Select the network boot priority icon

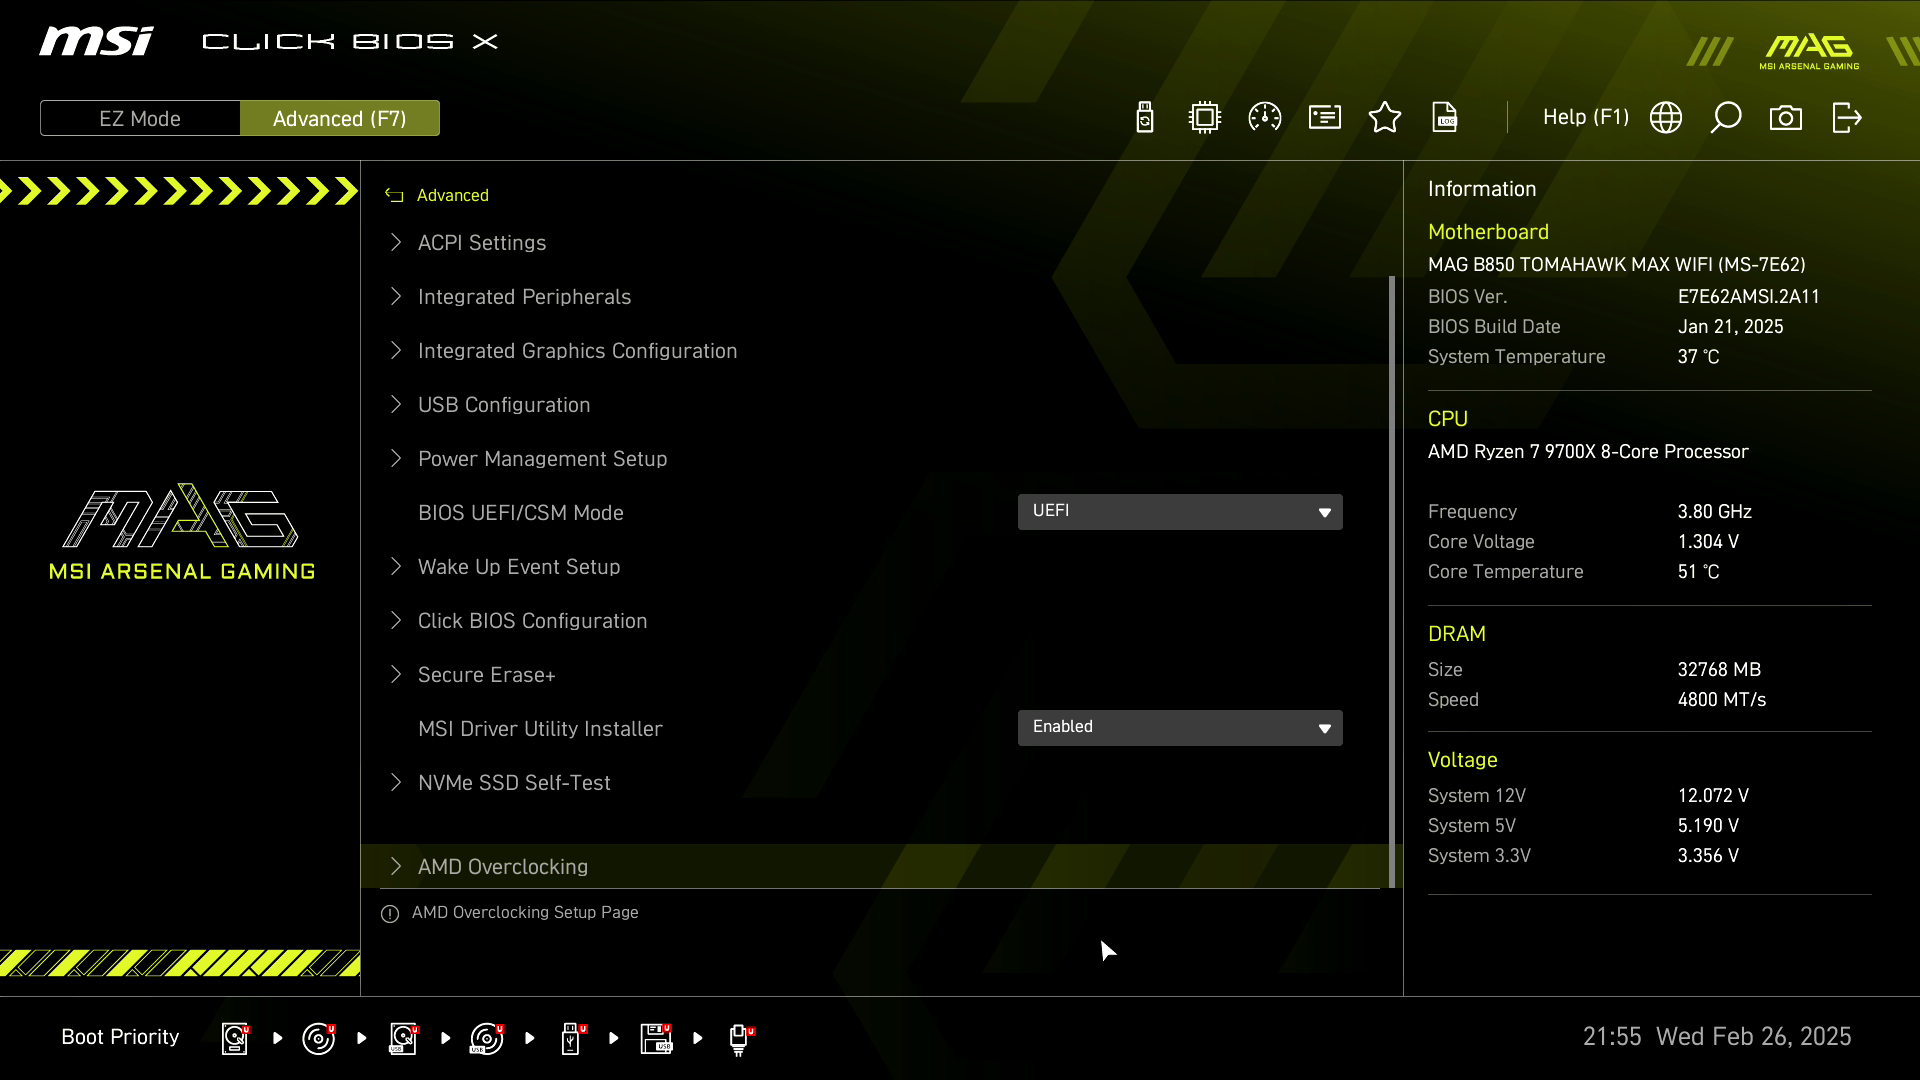[x=740, y=1038]
